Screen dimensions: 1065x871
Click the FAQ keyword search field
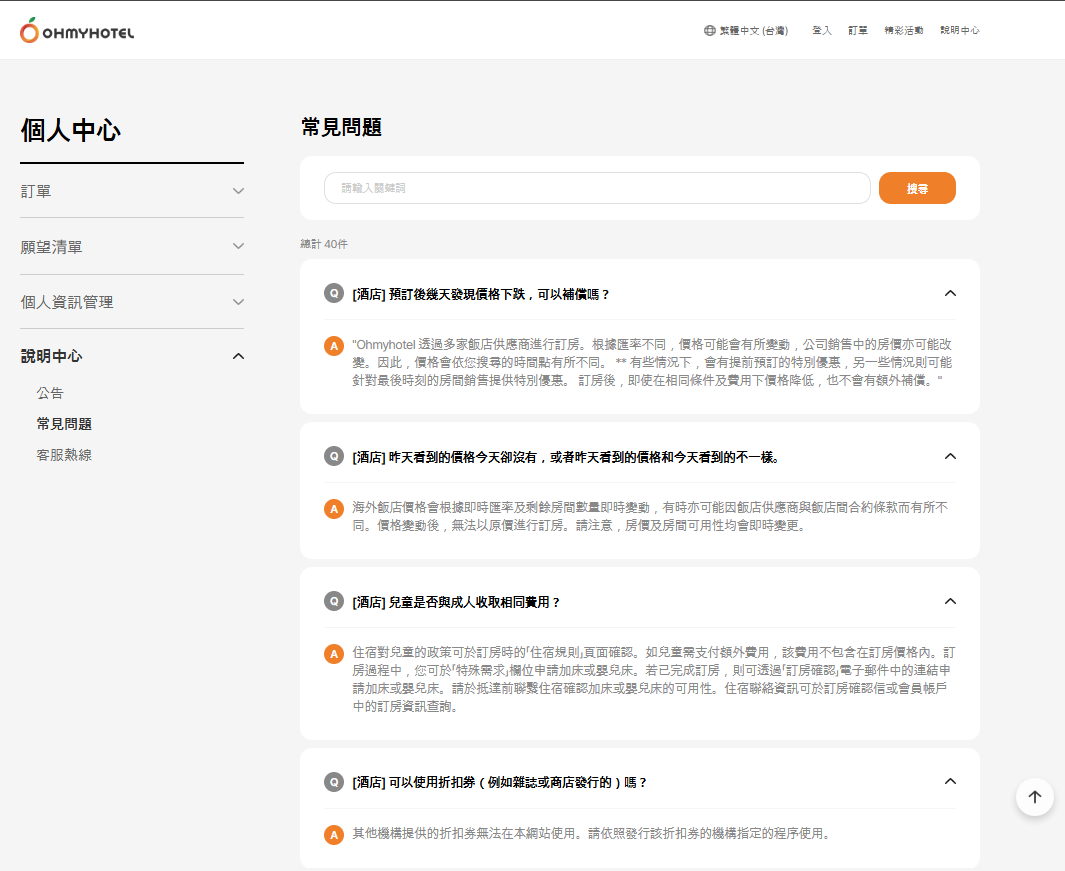click(597, 188)
